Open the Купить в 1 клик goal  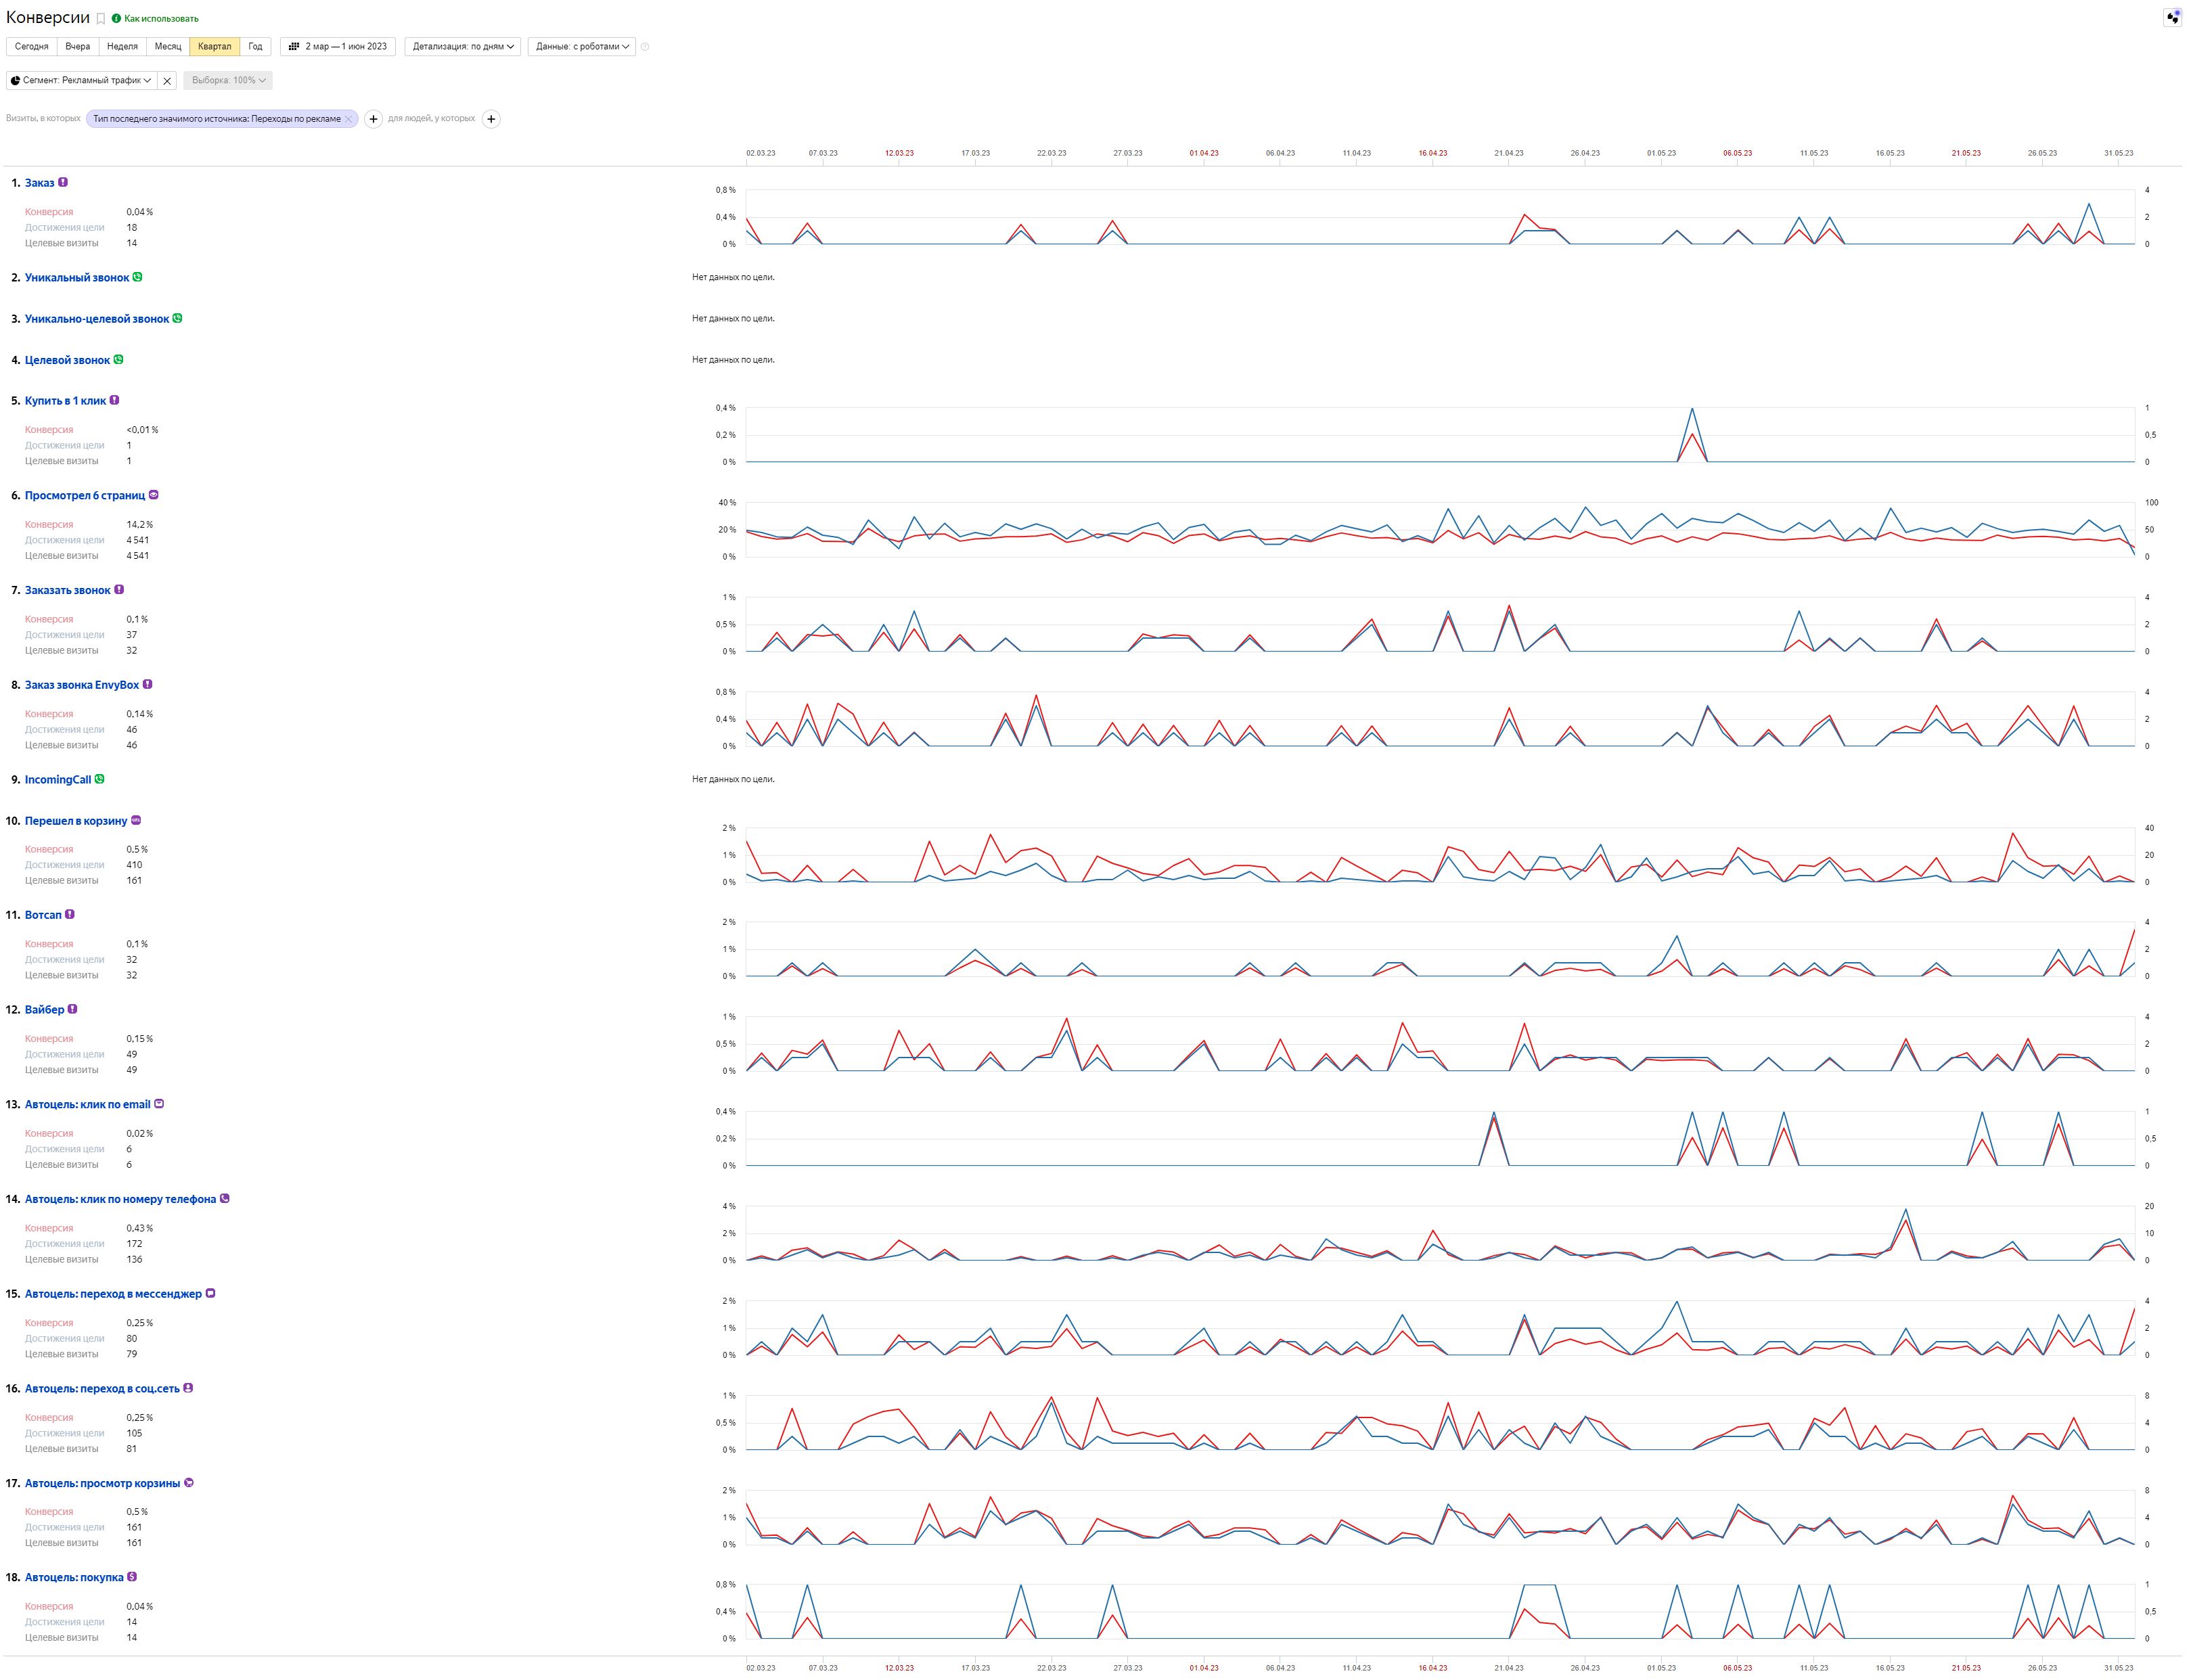click(65, 401)
